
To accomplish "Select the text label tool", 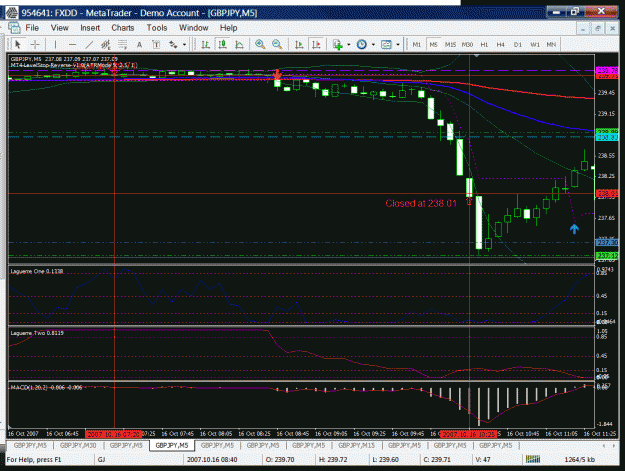I will (x=156, y=45).
